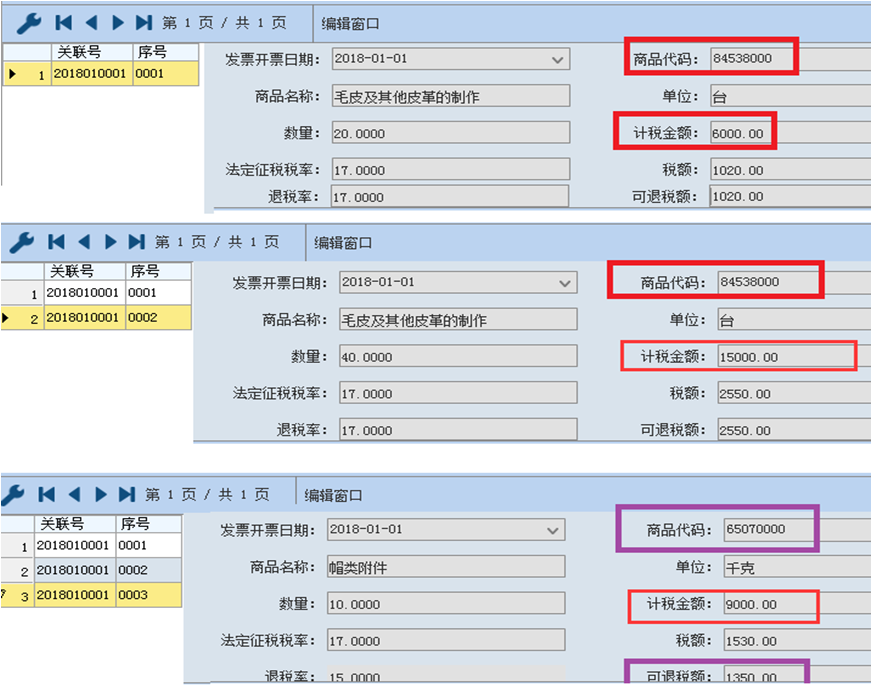Screen dimensions: 872x693
Task: Select the 编辑窗口 tab in the bottom panel
Action: 333,495
